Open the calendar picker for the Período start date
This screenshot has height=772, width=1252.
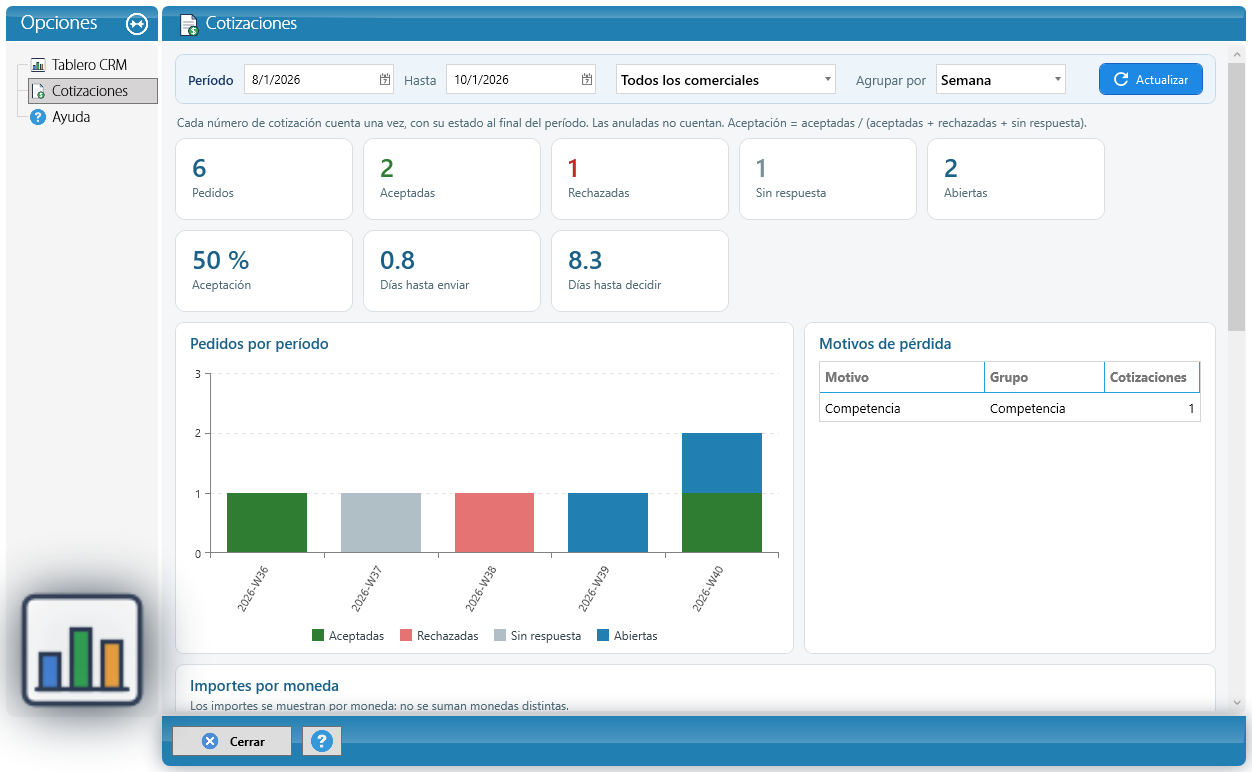(385, 80)
